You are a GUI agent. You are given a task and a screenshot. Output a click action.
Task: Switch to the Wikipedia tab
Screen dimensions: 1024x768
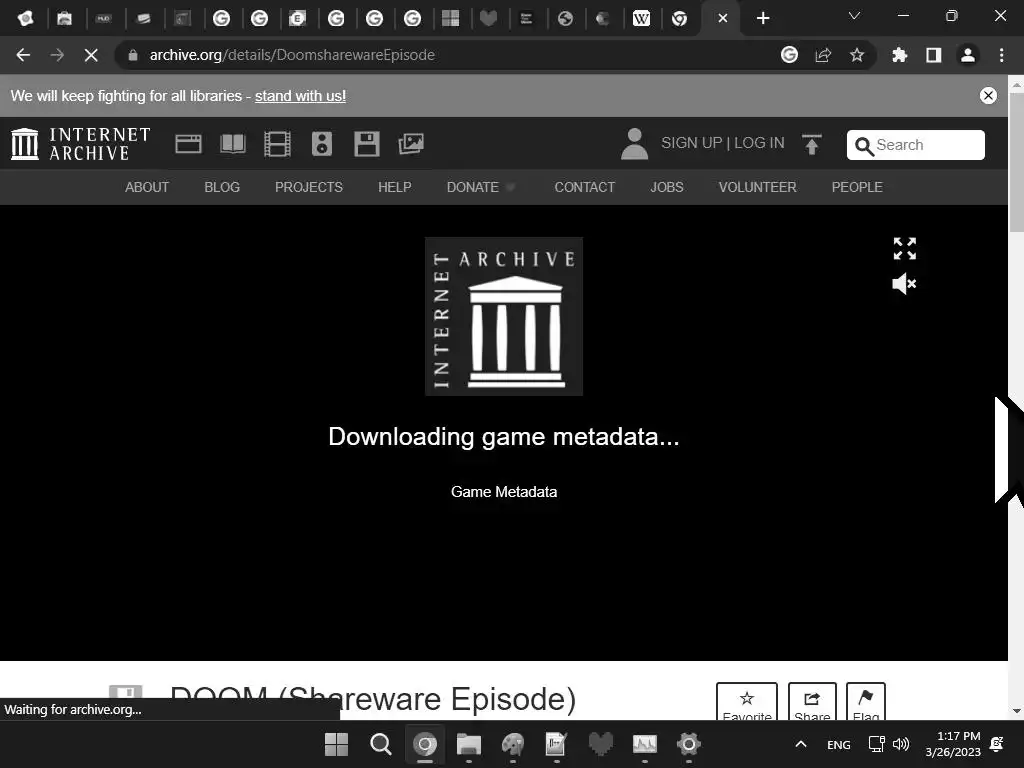(x=641, y=18)
